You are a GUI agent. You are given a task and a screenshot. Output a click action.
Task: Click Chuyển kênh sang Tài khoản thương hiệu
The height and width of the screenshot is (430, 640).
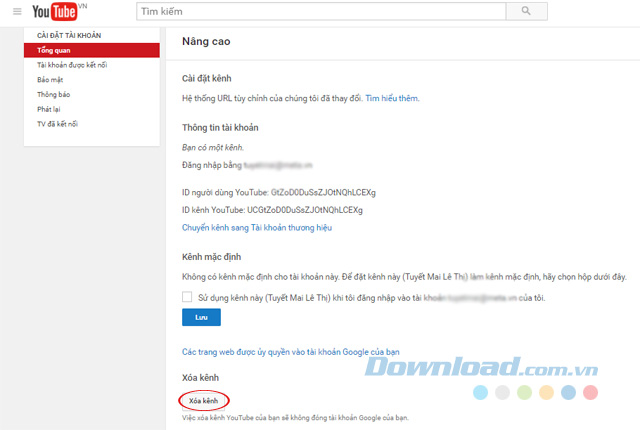(257, 228)
